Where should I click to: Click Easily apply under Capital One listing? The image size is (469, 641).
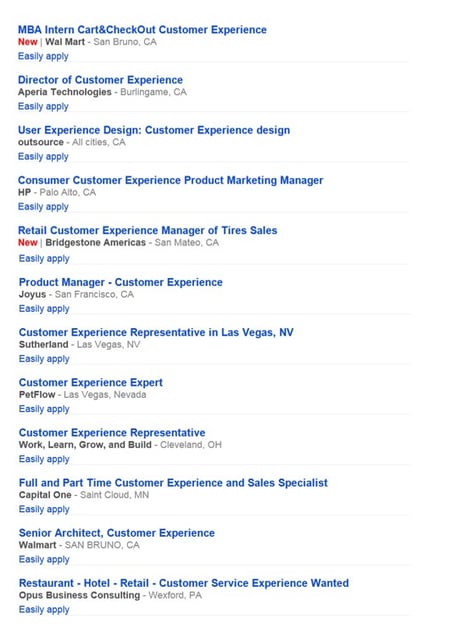tap(44, 509)
